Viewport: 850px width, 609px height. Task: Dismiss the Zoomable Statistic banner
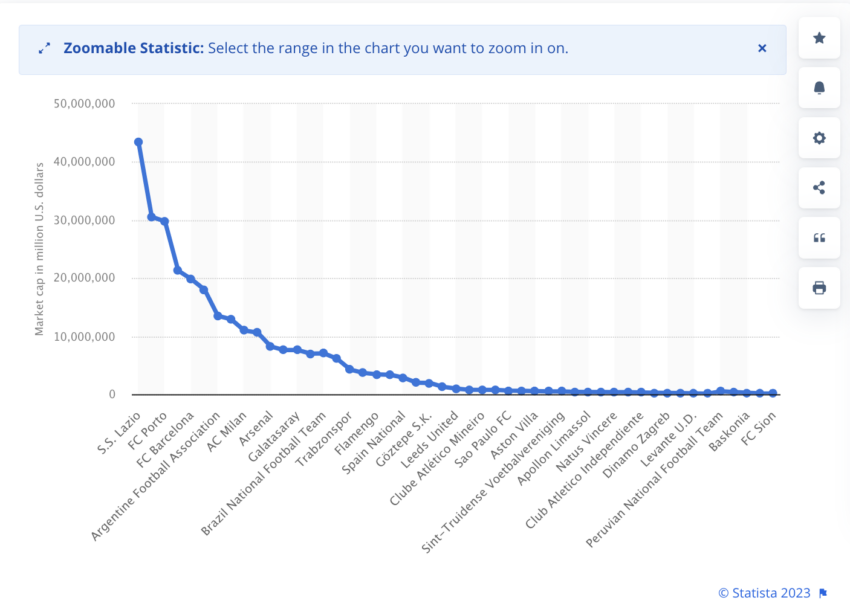[x=762, y=48]
